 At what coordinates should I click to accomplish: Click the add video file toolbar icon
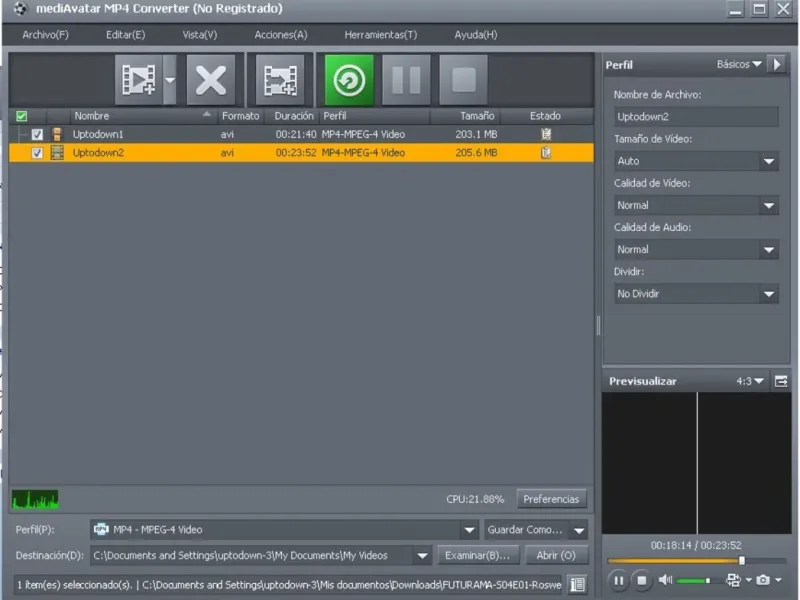click(x=137, y=80)
